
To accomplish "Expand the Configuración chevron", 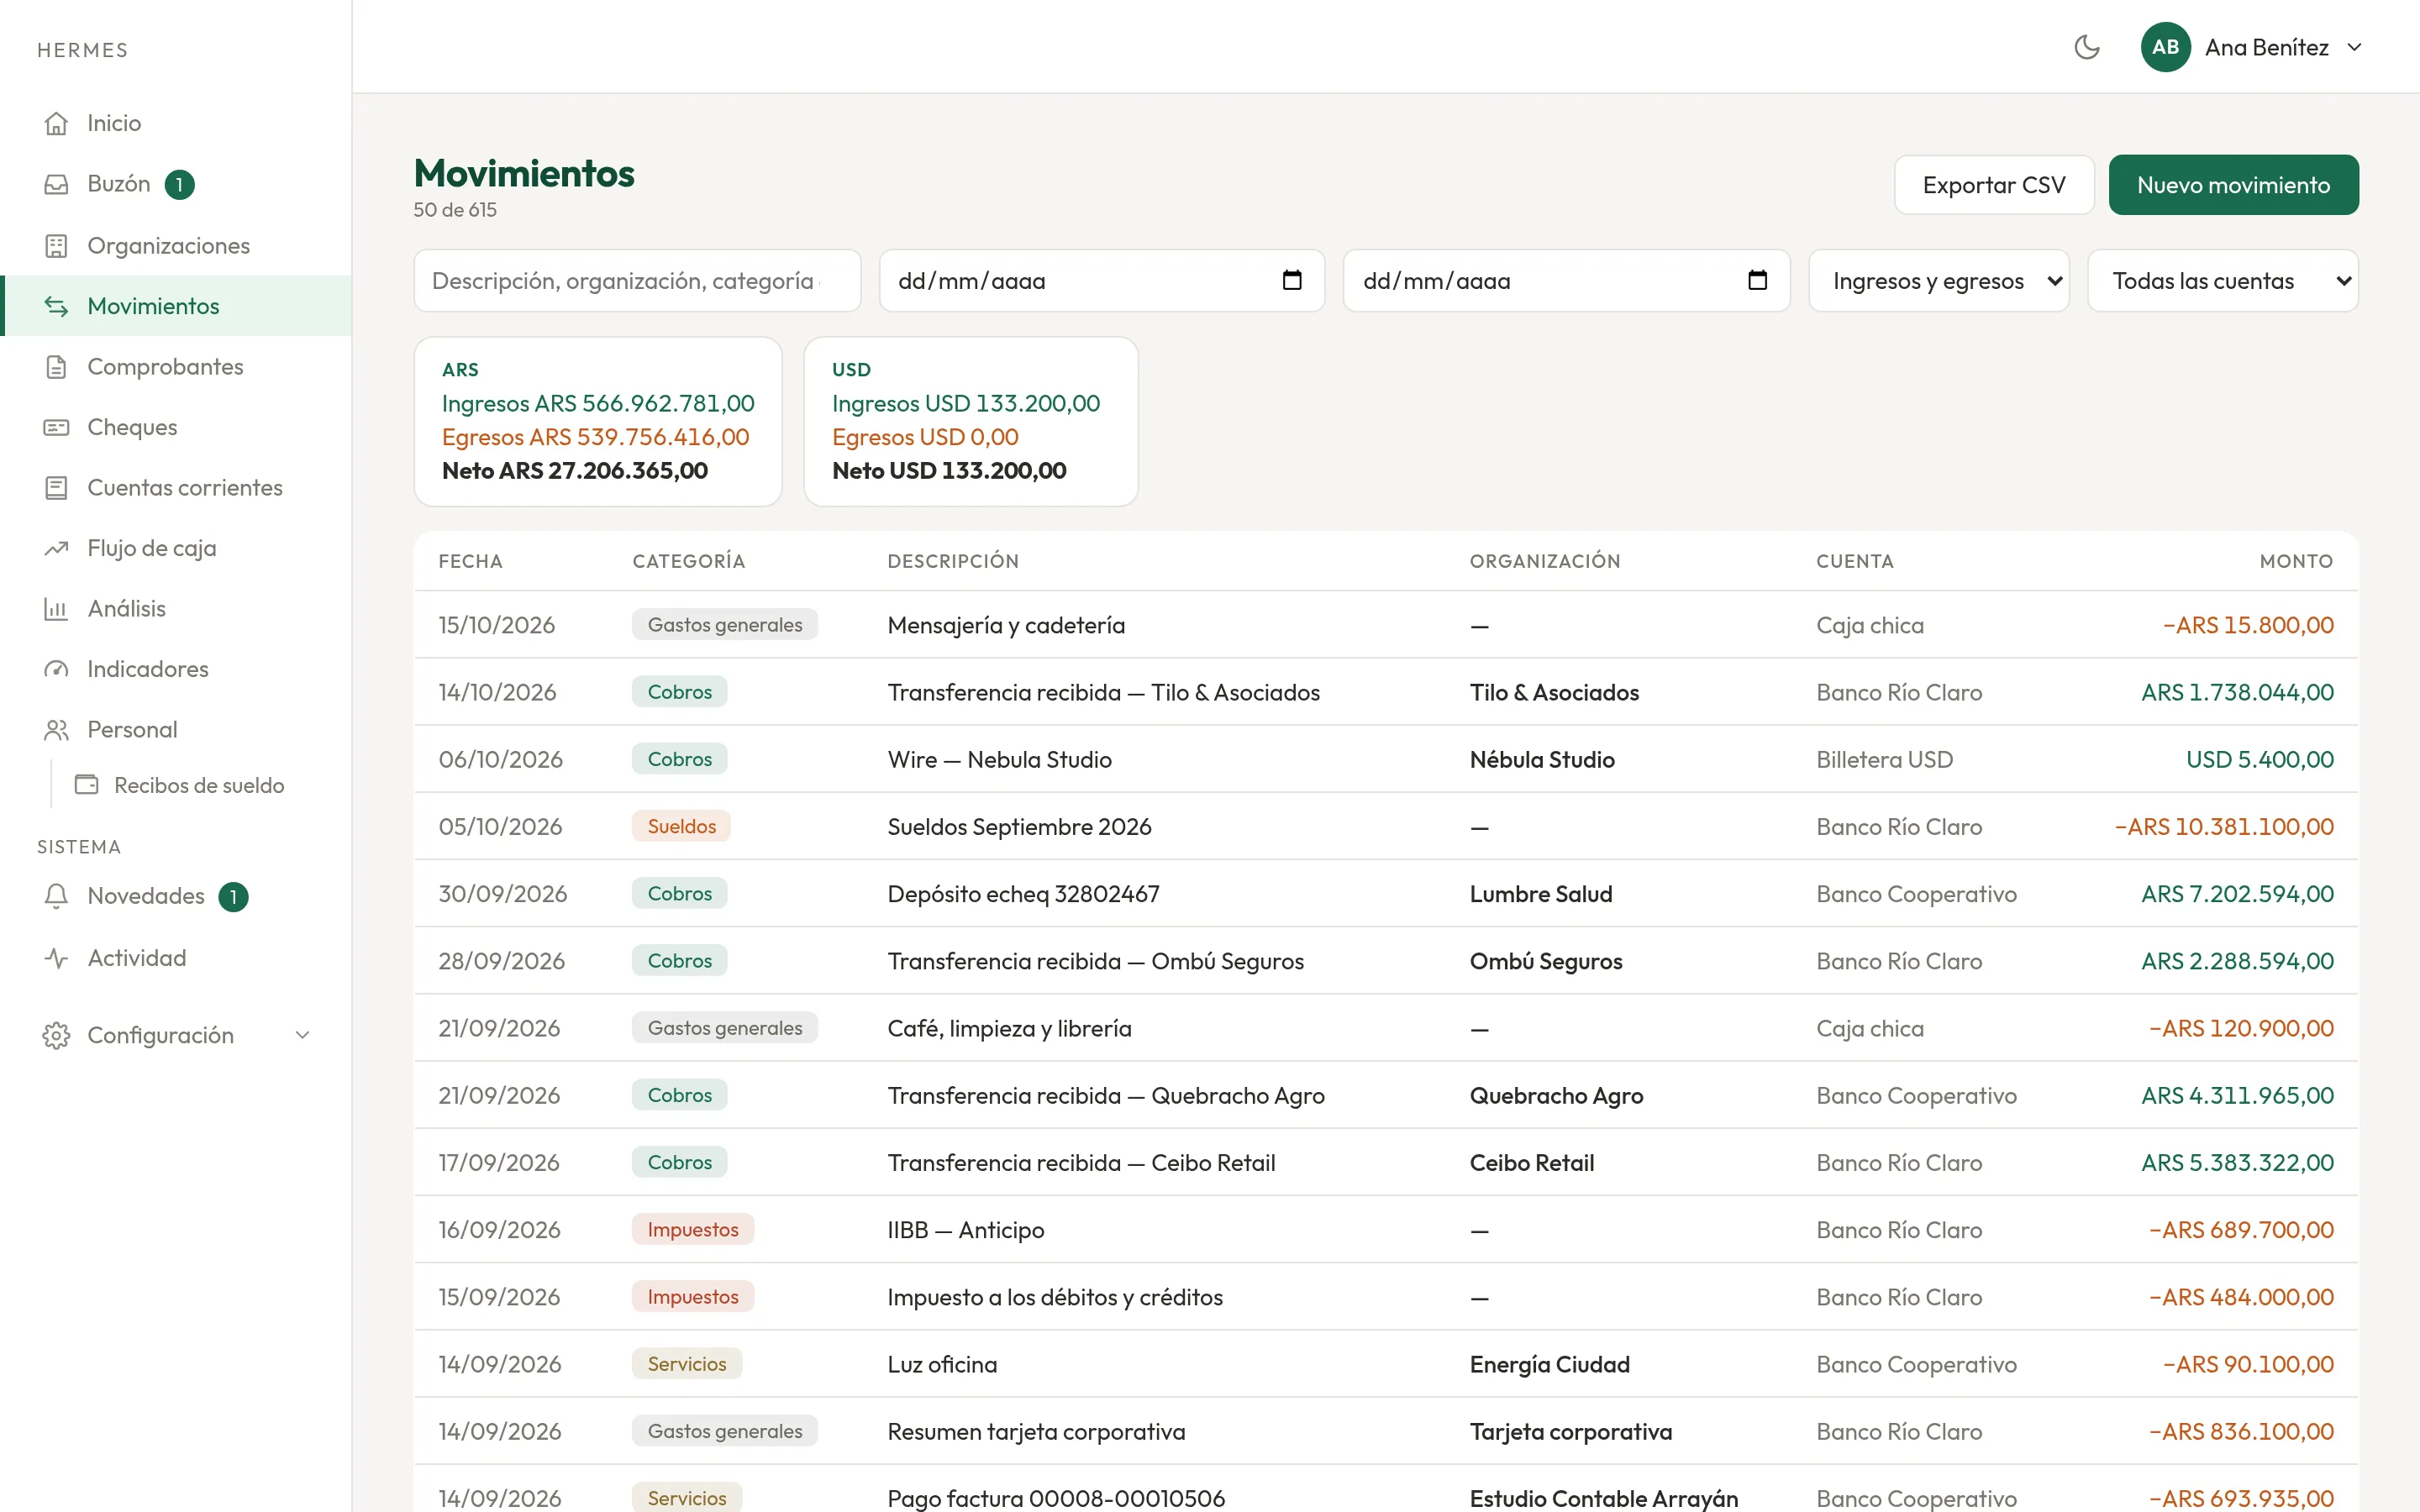I will click(x=302, y=1035).
